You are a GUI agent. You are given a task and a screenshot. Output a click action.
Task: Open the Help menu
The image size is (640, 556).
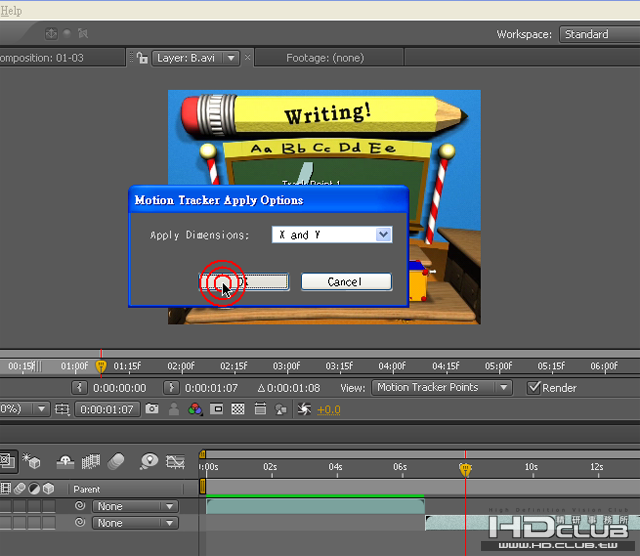[11, 11]
